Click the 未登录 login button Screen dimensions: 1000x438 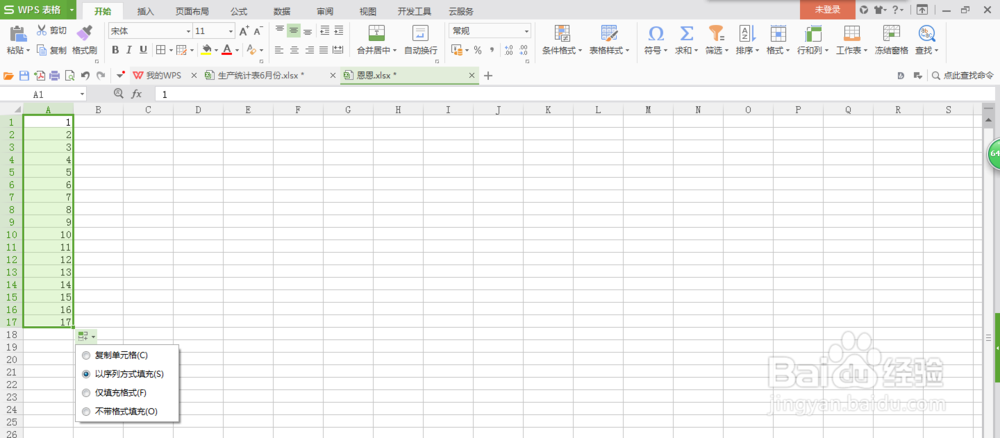click(x=827, y=10)
